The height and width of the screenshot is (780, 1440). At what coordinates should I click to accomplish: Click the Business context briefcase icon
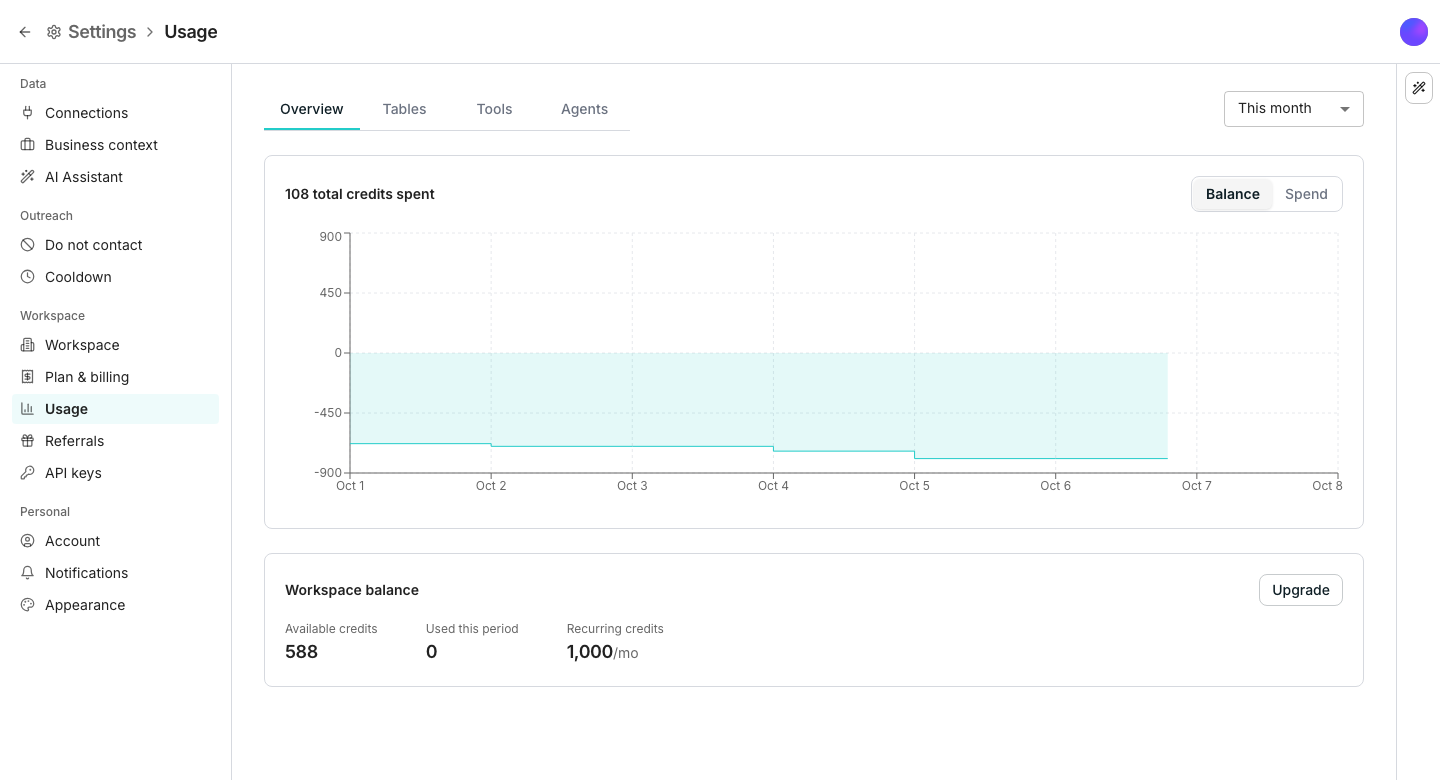(x=27, y=145)
